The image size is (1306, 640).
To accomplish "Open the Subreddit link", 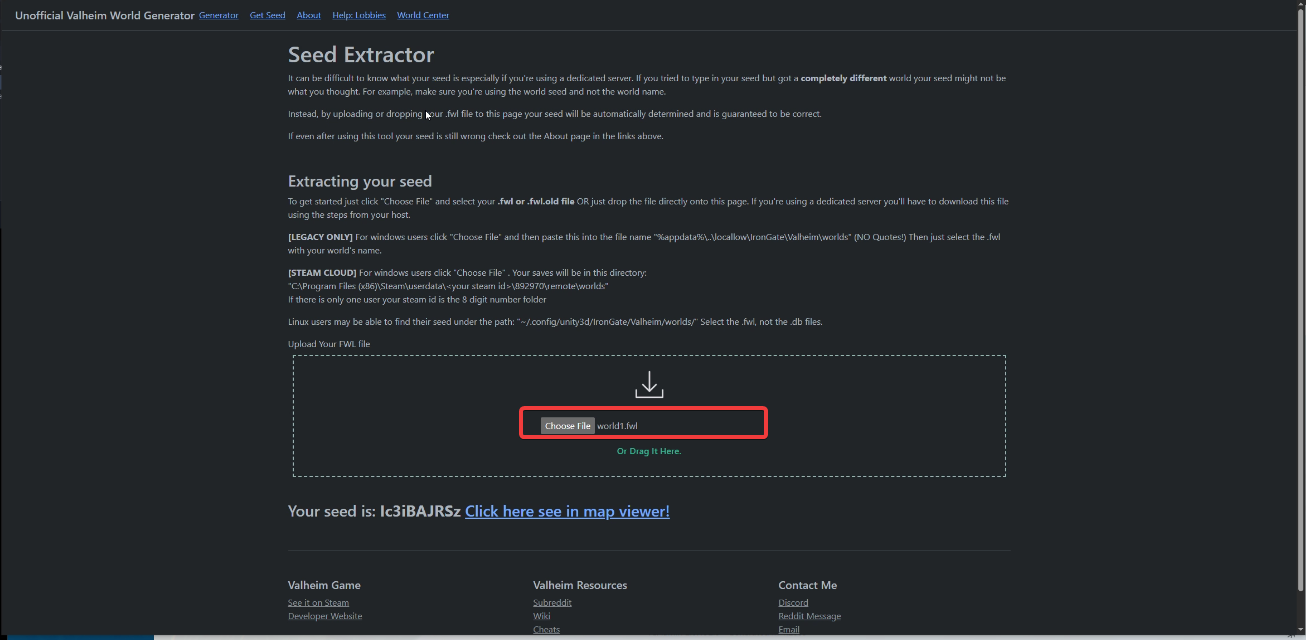I will point(553,603).
